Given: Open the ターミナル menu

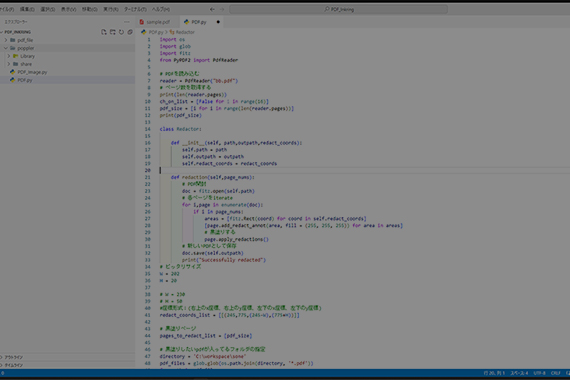Looking at the screenshot, I should (x=135, y=9).
